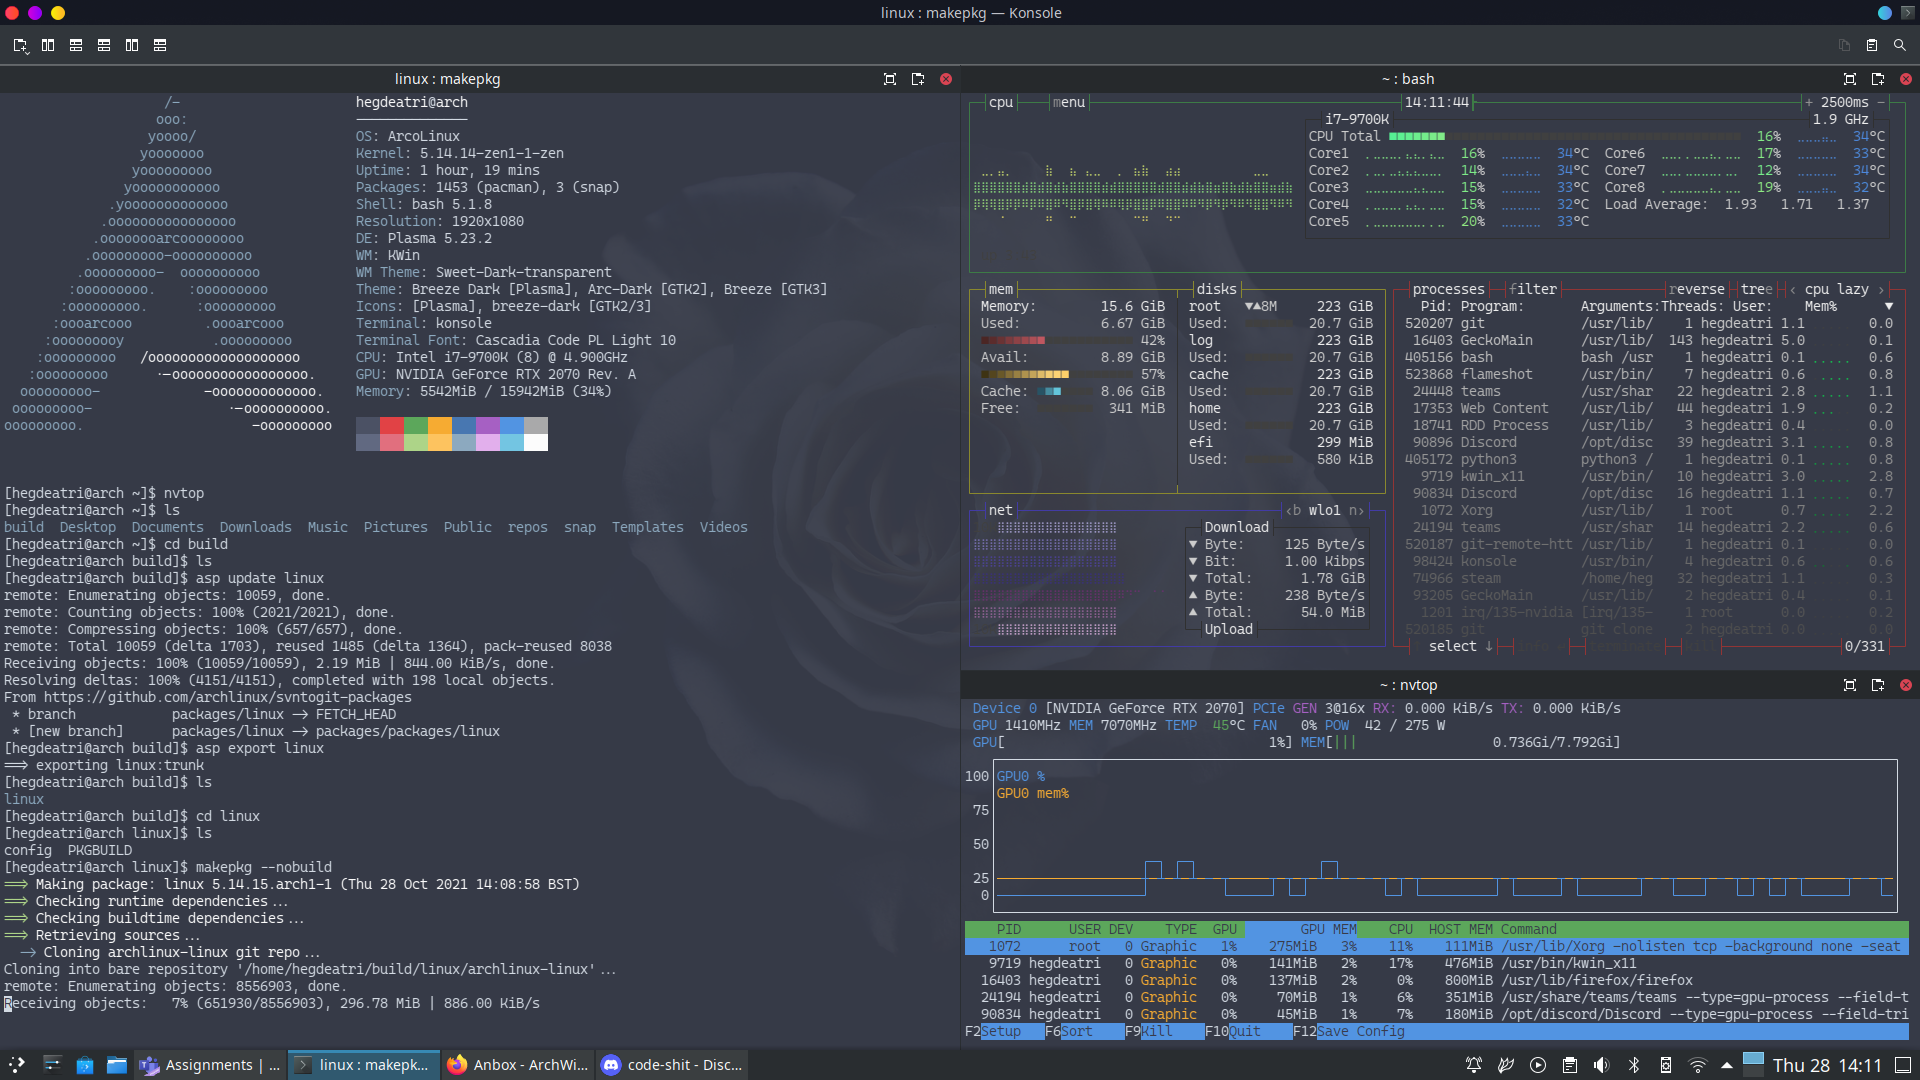Expand hidden system tray icons arrow
The image size is (1920, 1080).
click(1726, 1065)
